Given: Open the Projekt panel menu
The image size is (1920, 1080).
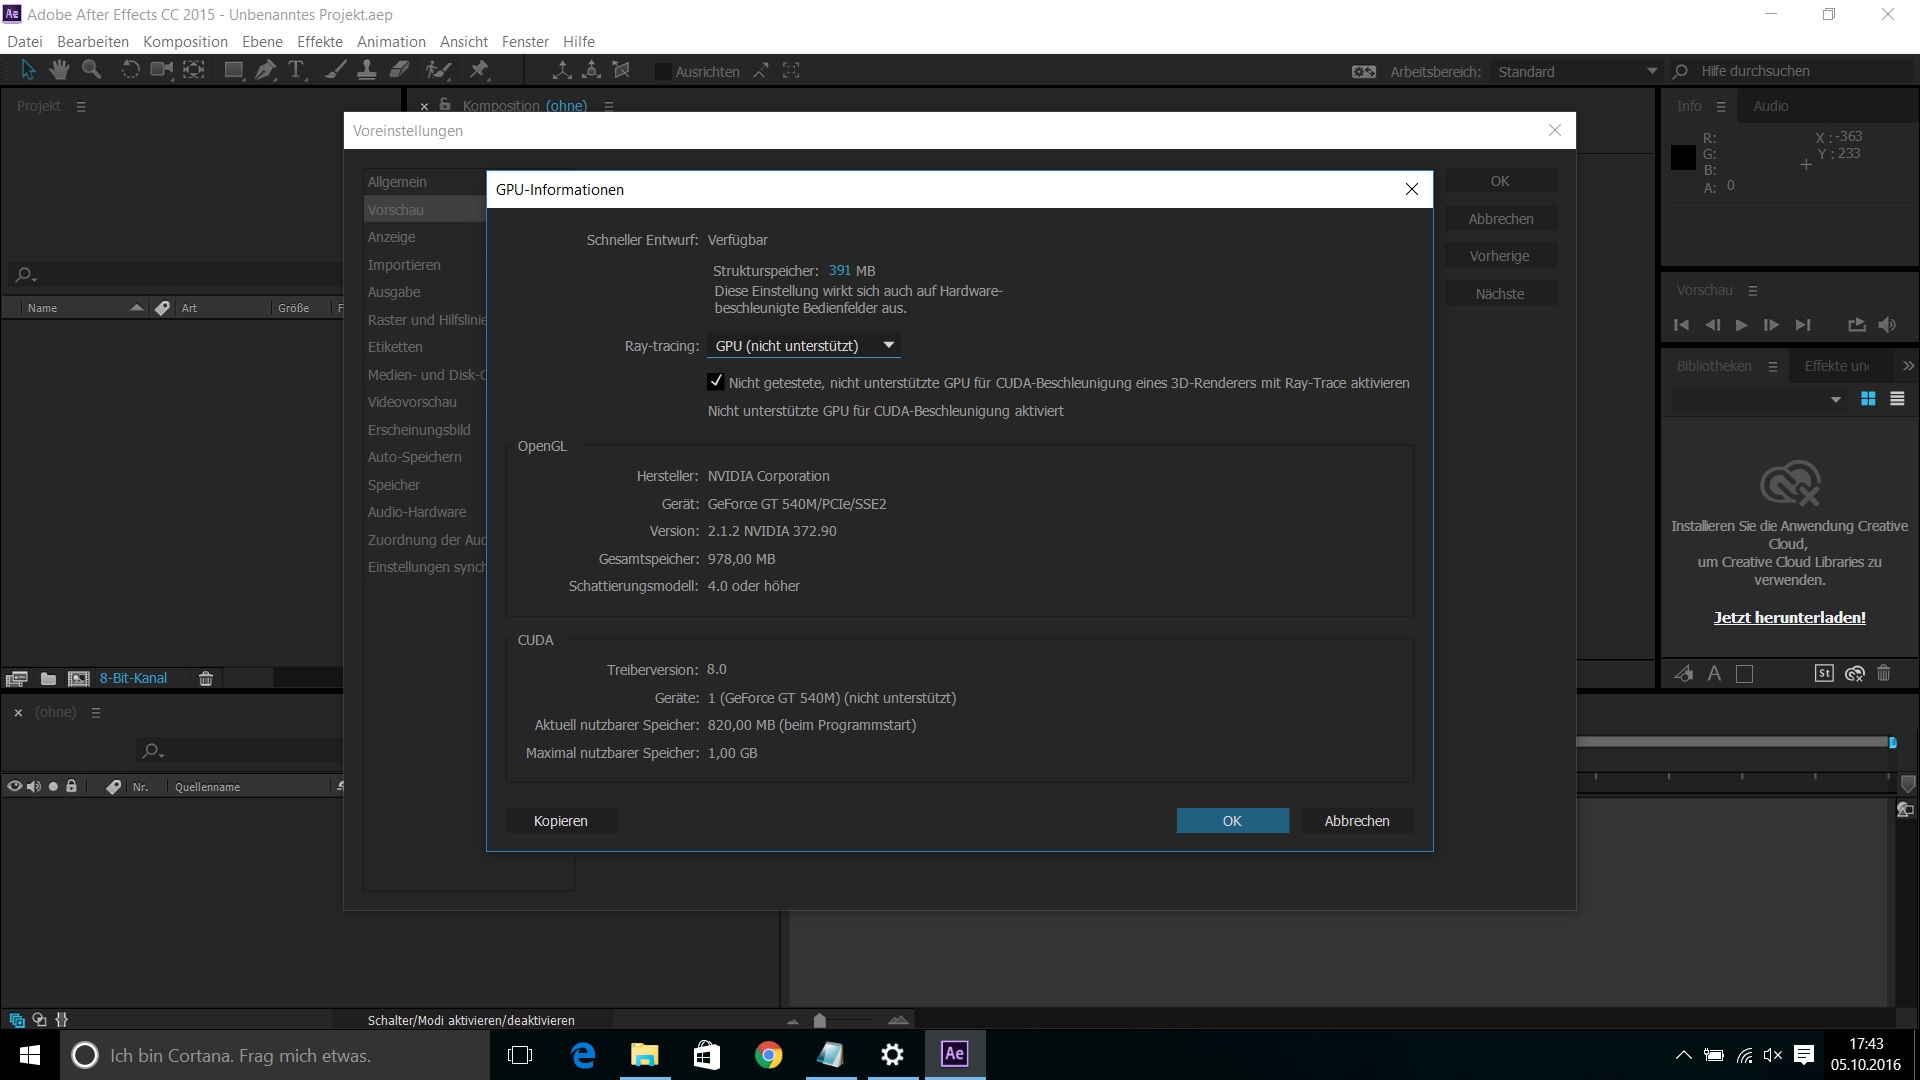Looking at the screenshot, I should click(x=81, y=106).
